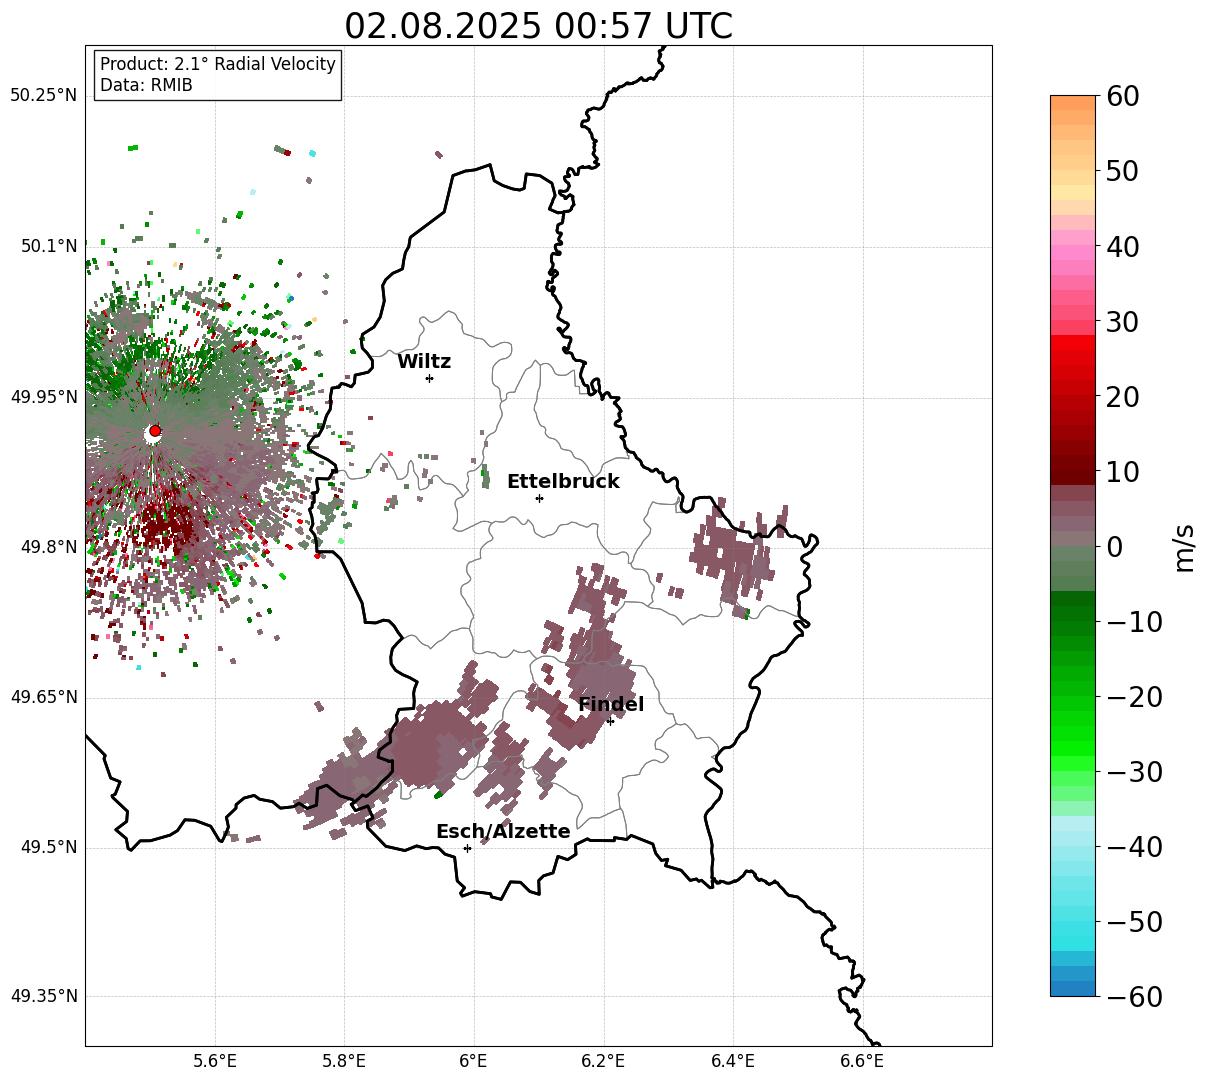
Task: Click the 6.6°E longitude tick label
Action: (x=862, y=1060)
